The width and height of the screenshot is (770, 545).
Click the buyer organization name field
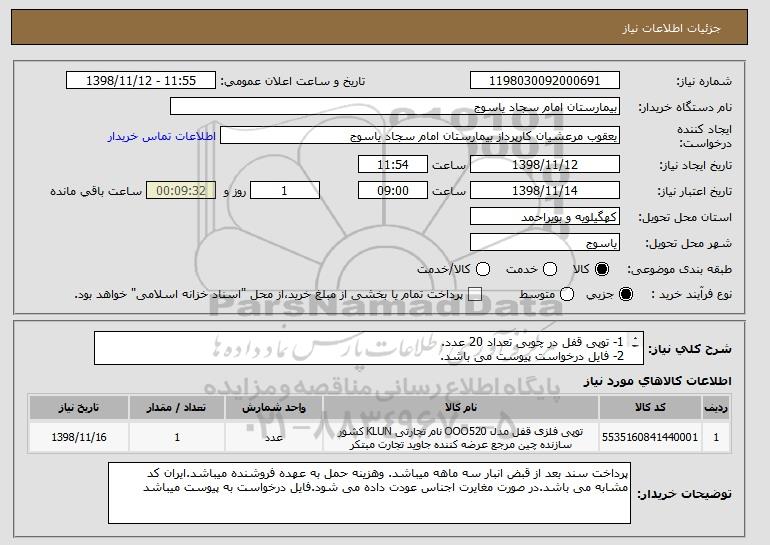click(395, 107)
